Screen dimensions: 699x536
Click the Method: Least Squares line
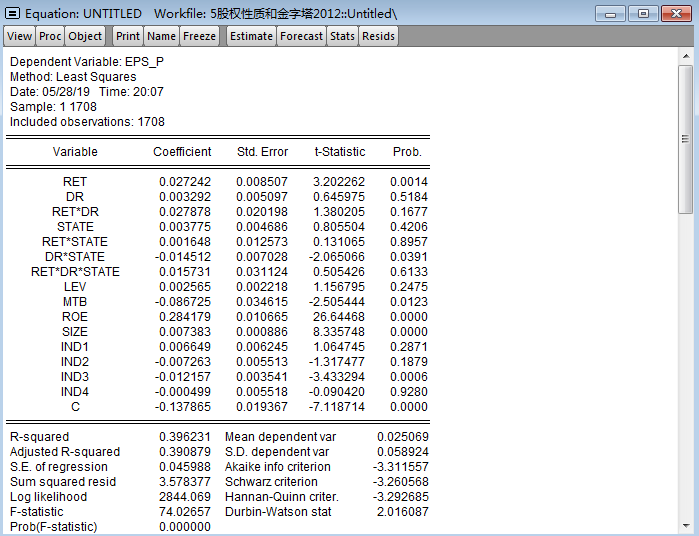click(x=73, y=77)
